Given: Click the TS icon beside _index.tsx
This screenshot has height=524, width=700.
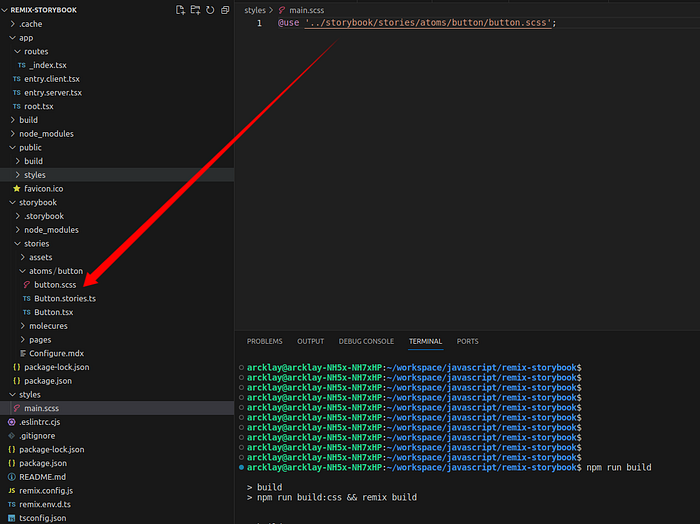Looking at the screenshot, I should tap(21, 65).
